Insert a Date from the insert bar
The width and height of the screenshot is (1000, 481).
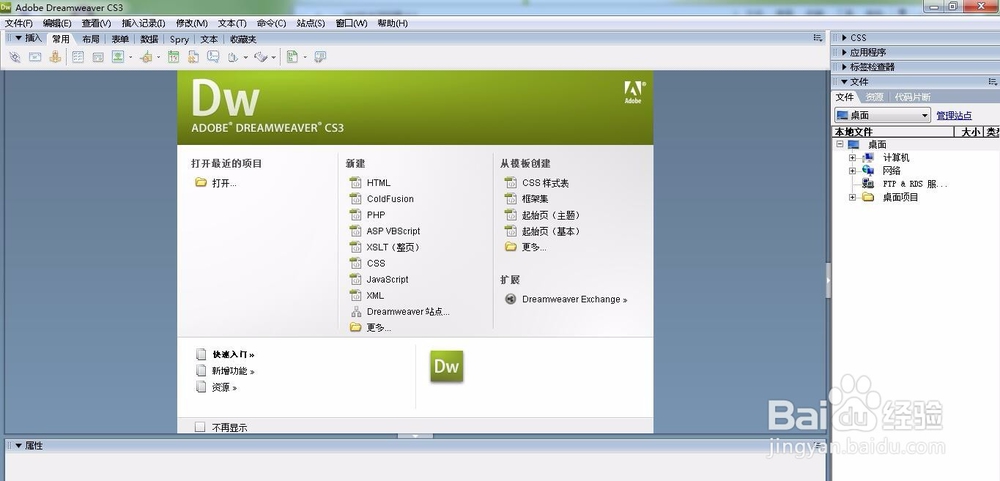[x=173, y=57]
